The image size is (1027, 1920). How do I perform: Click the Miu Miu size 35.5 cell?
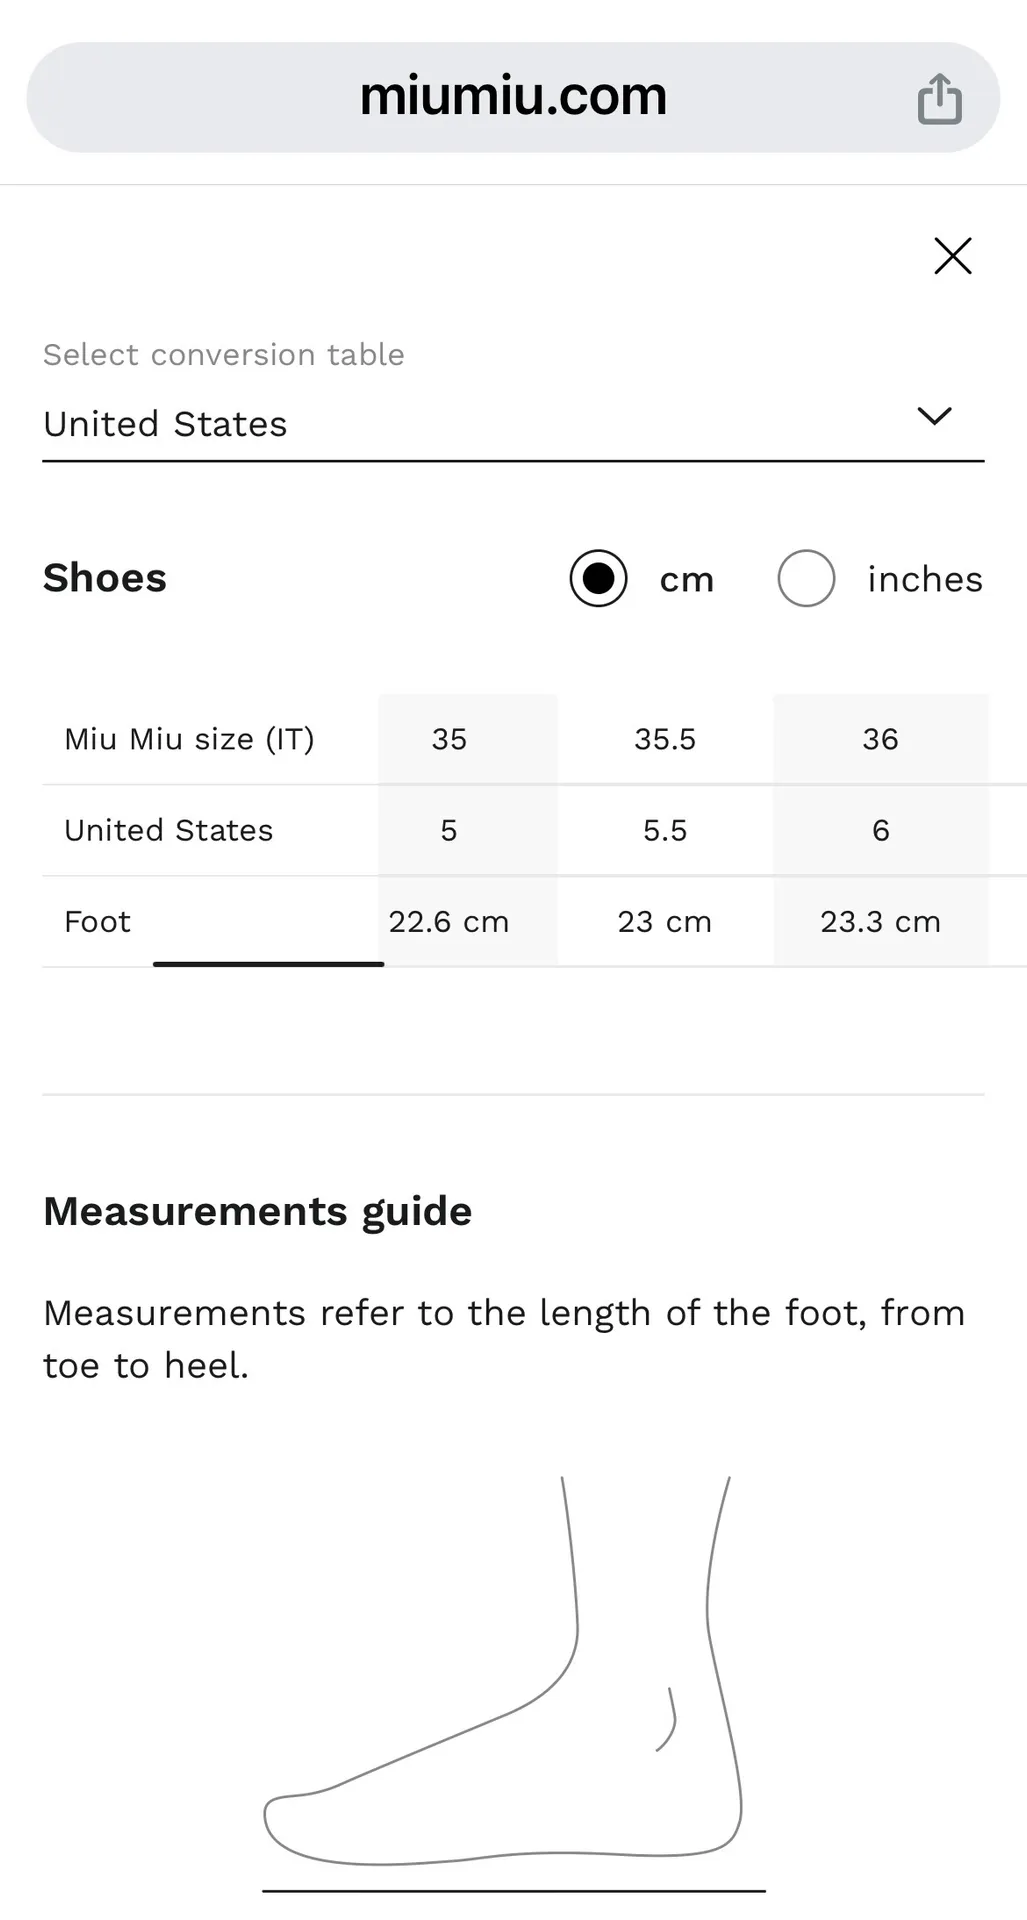[x=665, y=739]
